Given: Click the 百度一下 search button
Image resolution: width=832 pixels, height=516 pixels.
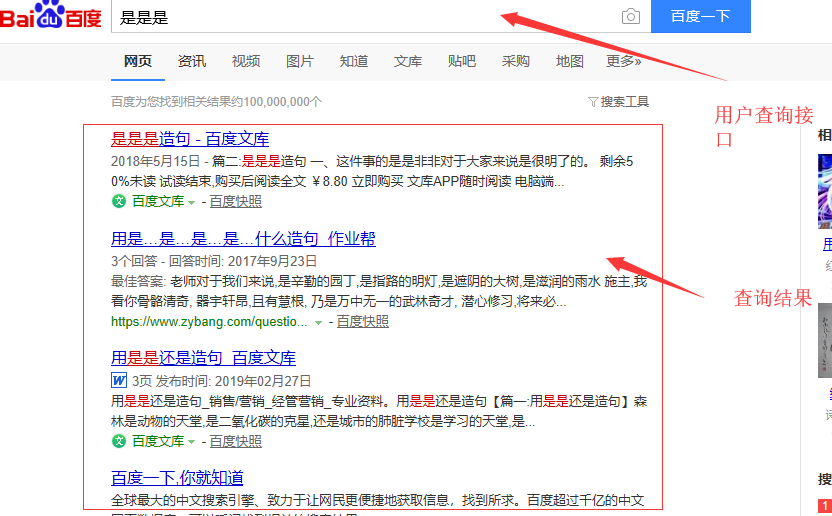Looking at the screenshot, I should click(700, 16).
